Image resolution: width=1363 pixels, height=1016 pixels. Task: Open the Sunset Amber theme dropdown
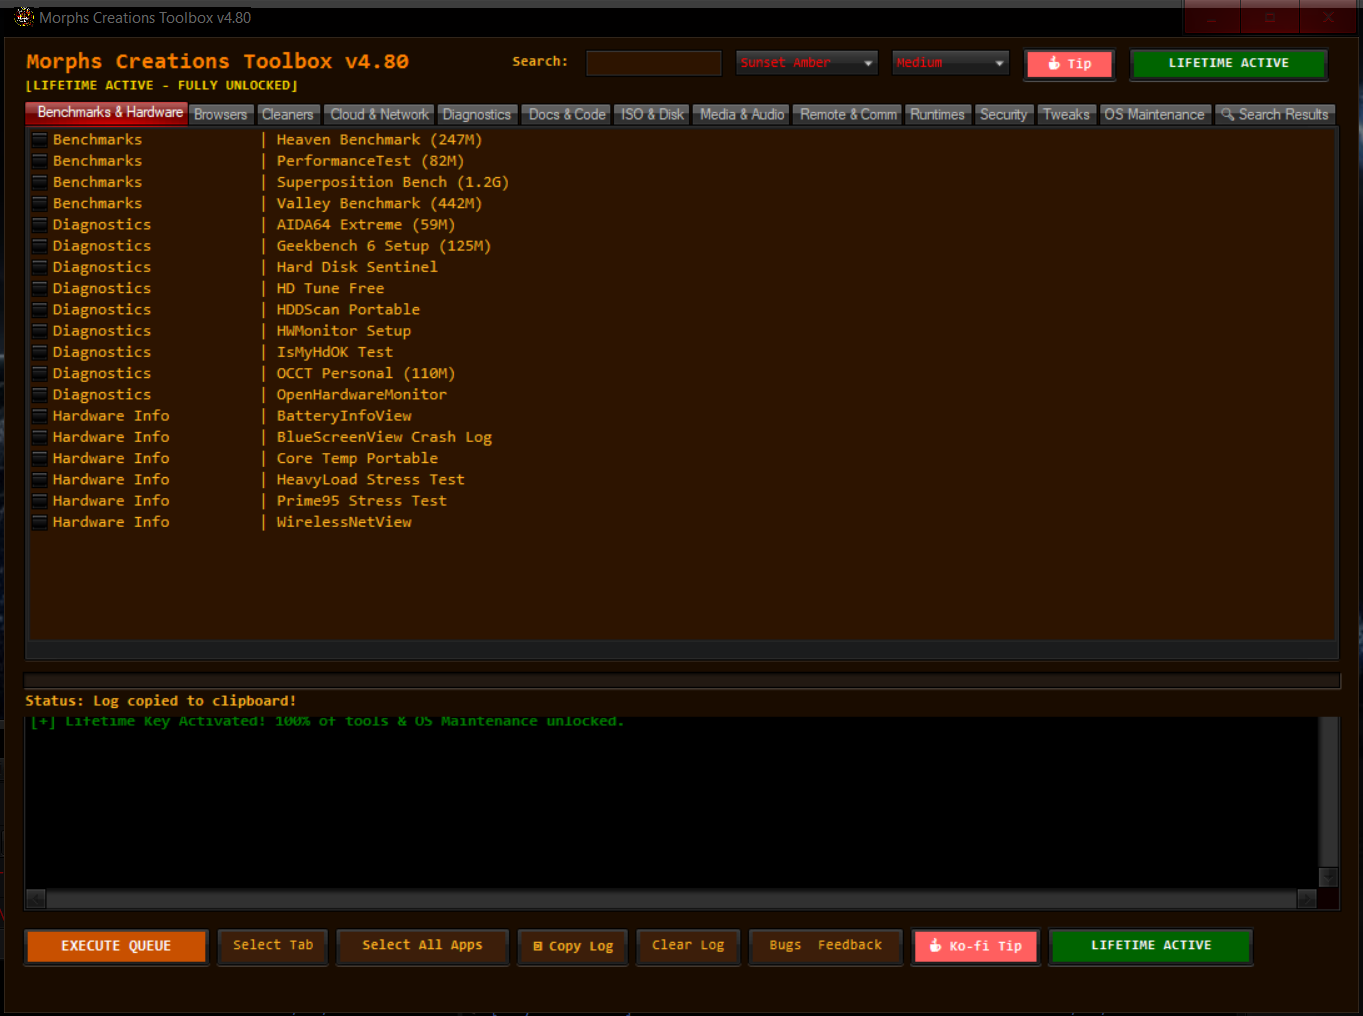(806, 63)
